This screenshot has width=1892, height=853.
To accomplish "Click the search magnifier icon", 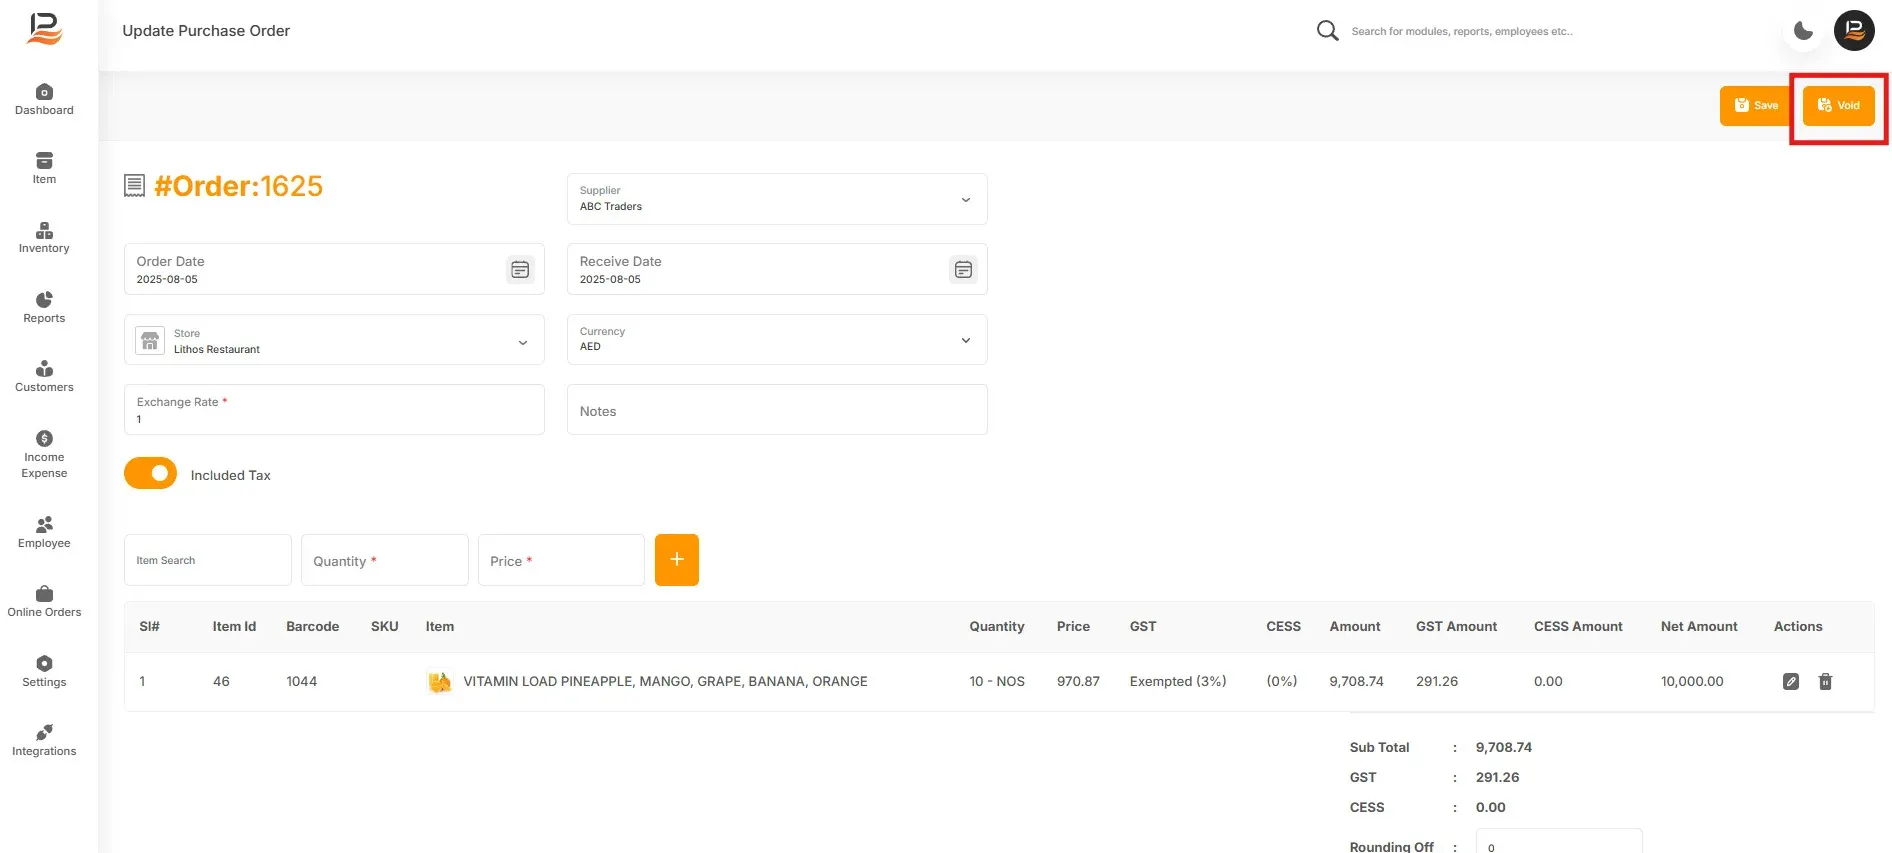I will click(x=1327, y=31).
